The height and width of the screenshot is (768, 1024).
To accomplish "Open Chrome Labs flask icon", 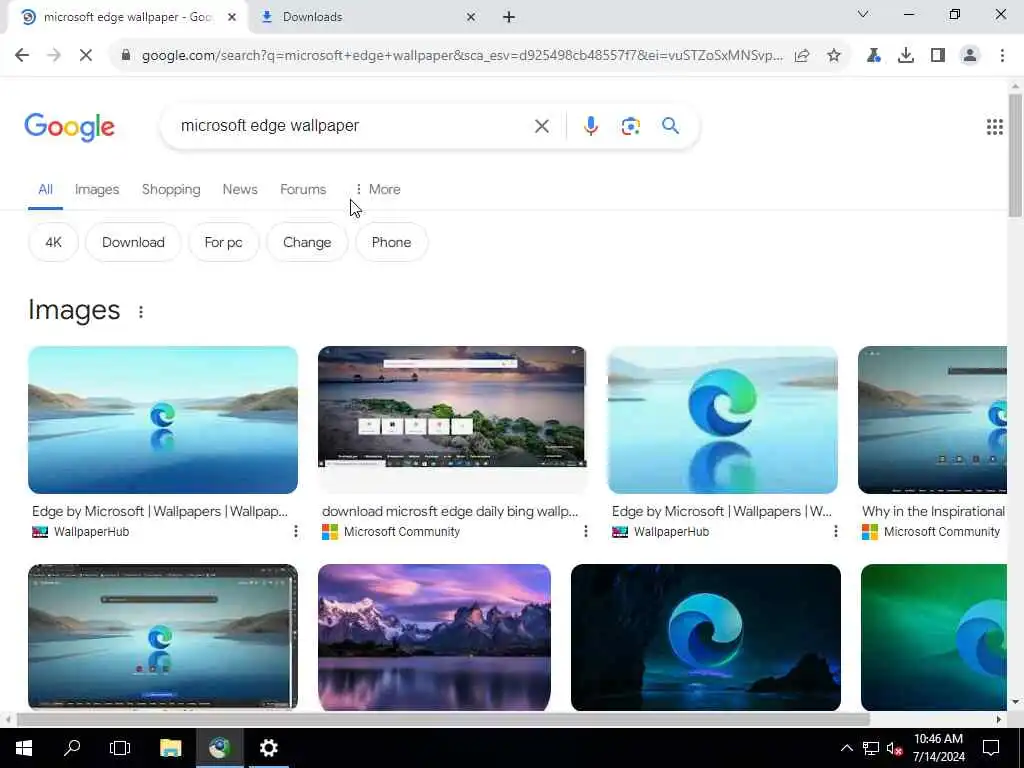I will click(873, 56).
